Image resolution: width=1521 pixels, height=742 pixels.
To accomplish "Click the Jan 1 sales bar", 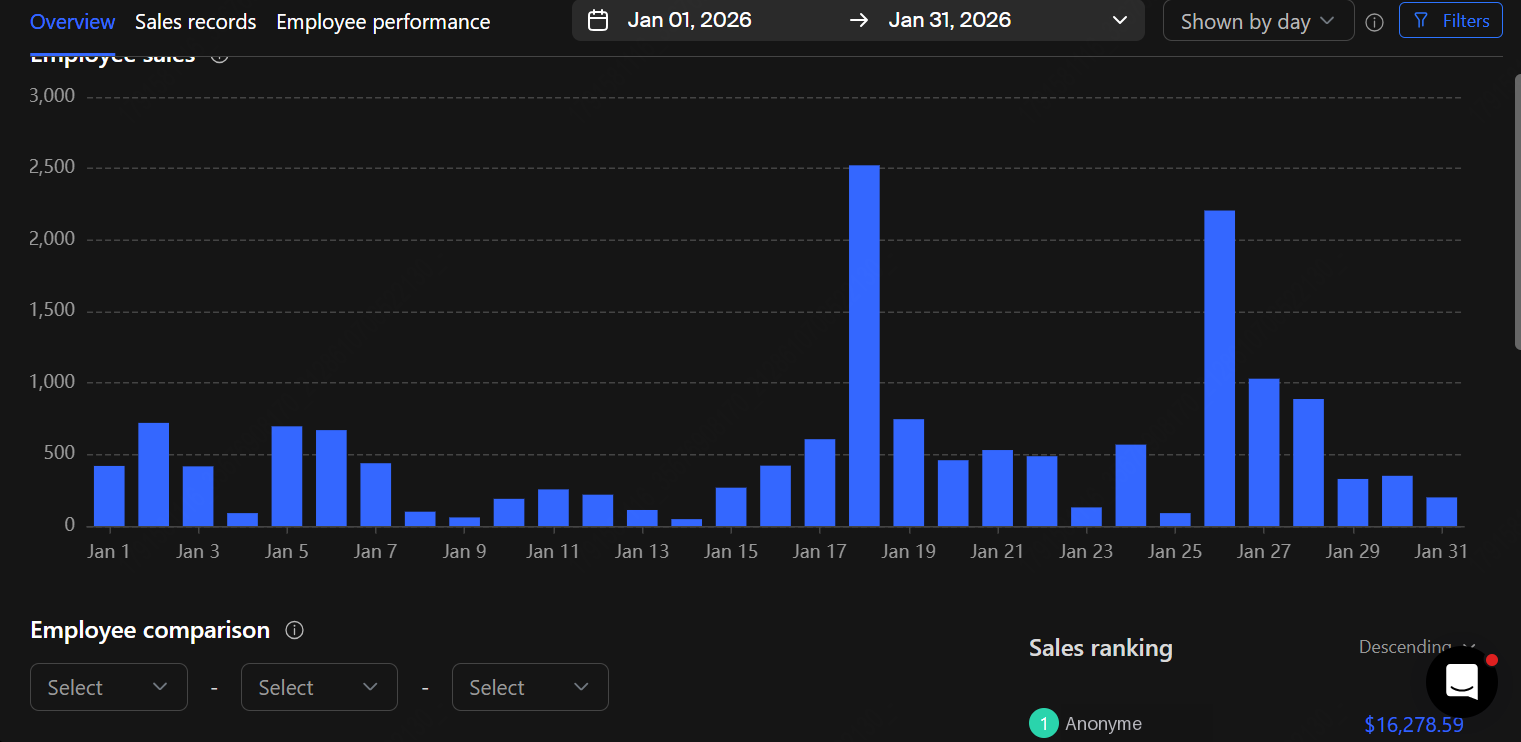I will [x=109, y=496].
